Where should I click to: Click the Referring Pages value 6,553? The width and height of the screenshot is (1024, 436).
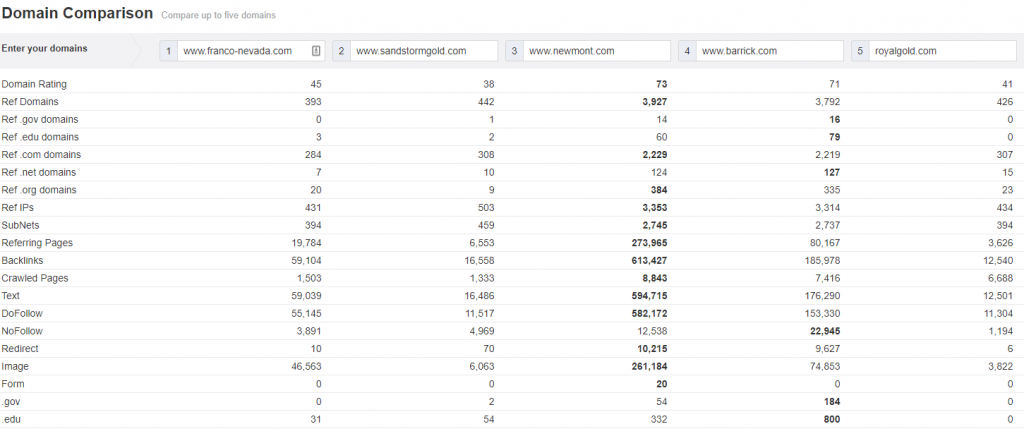pyautogui.click(x=482, y=243)
